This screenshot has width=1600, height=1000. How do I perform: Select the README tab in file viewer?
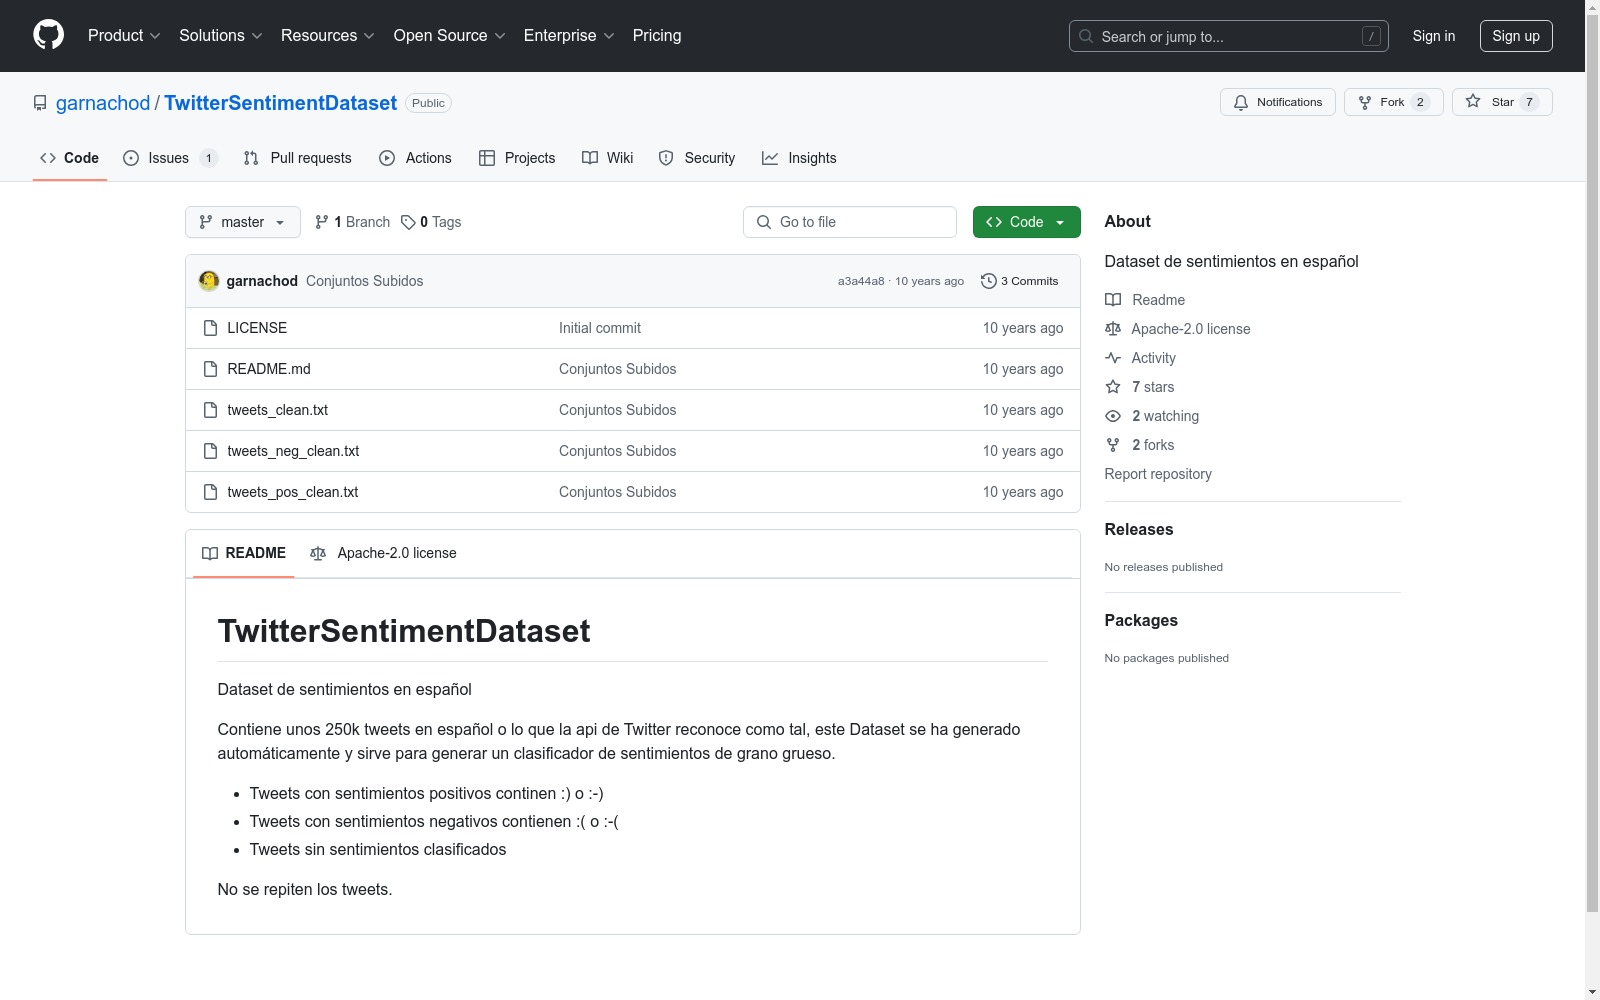coord(244,553)
